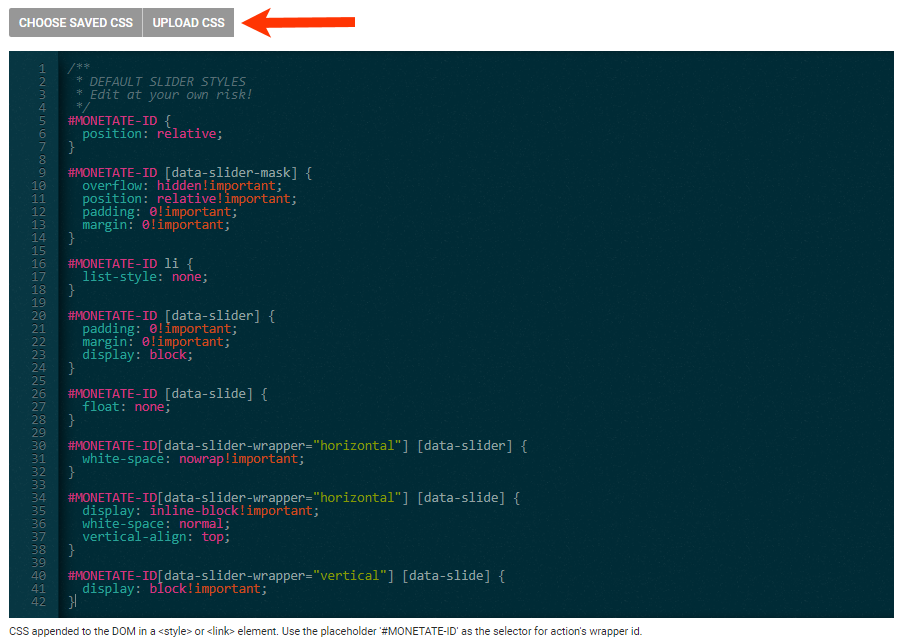Select line number 9 in gutter
Screen dimensions: 902x643
point(42,173)
